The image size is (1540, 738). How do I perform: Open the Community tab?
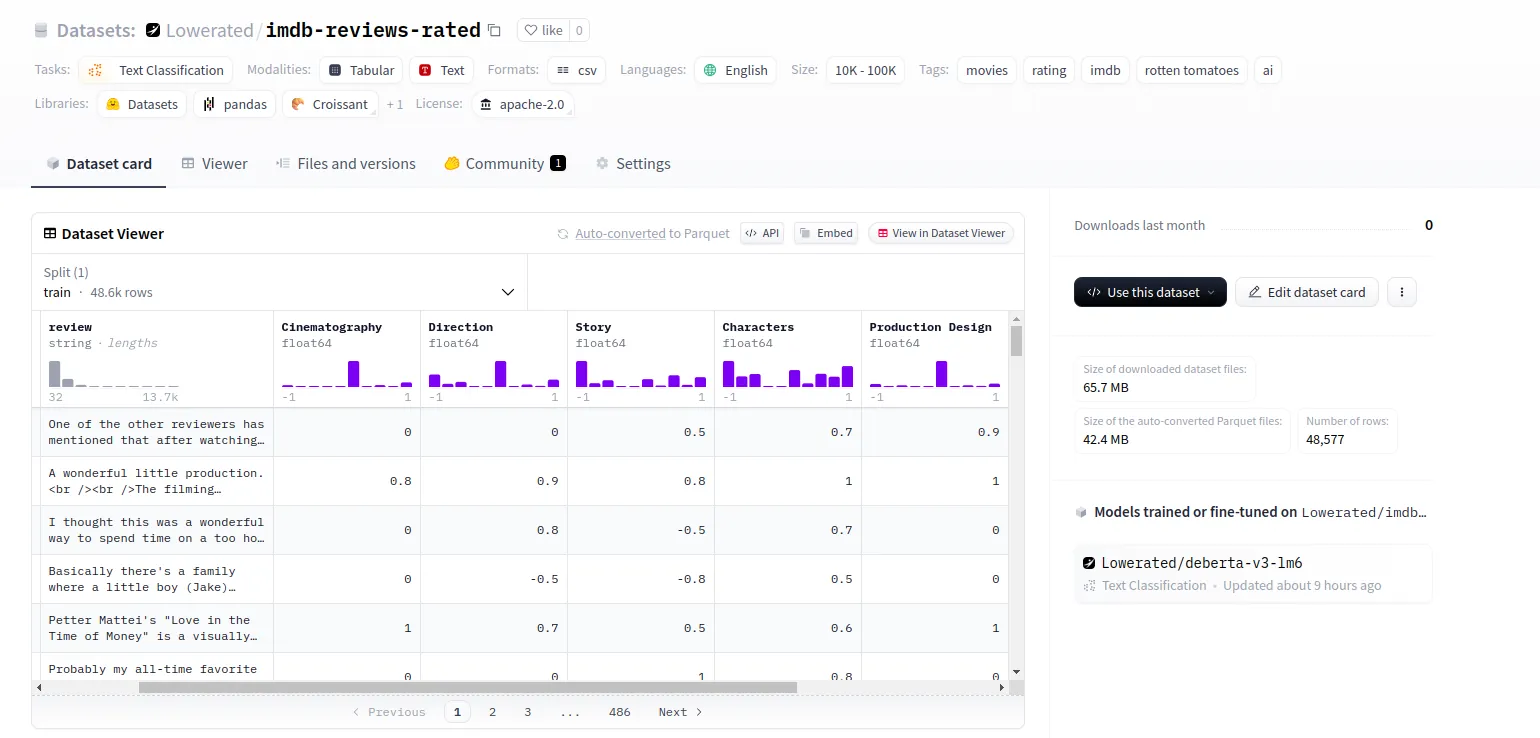tap(505, 164)
